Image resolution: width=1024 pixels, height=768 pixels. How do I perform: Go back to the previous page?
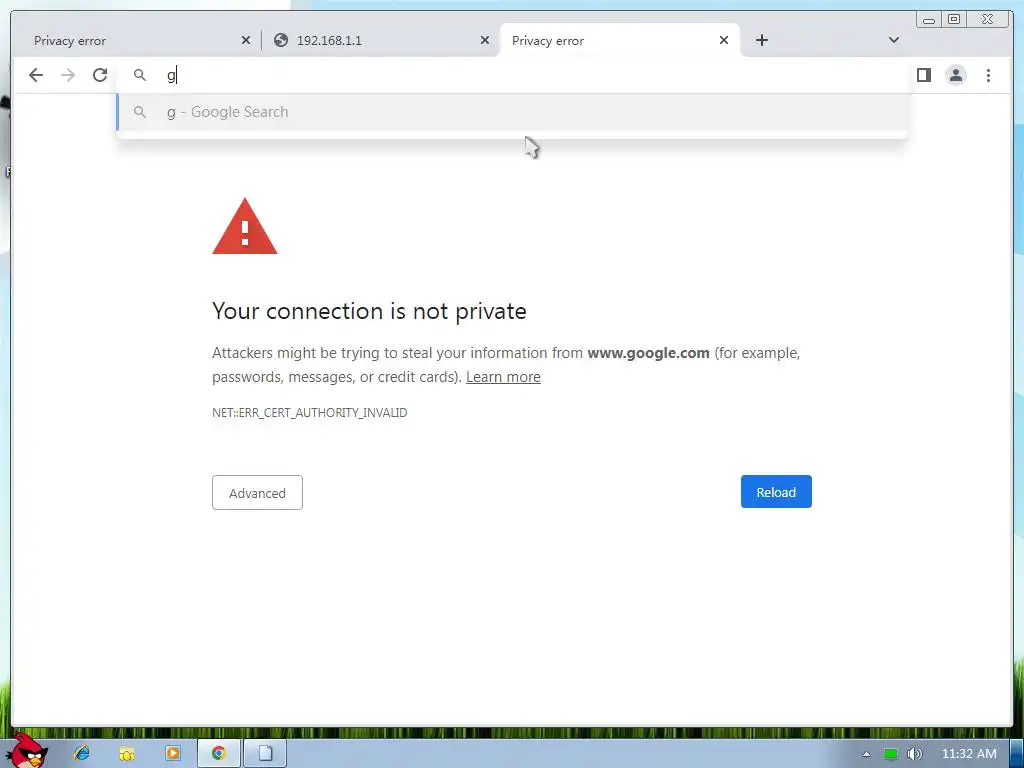36,75
